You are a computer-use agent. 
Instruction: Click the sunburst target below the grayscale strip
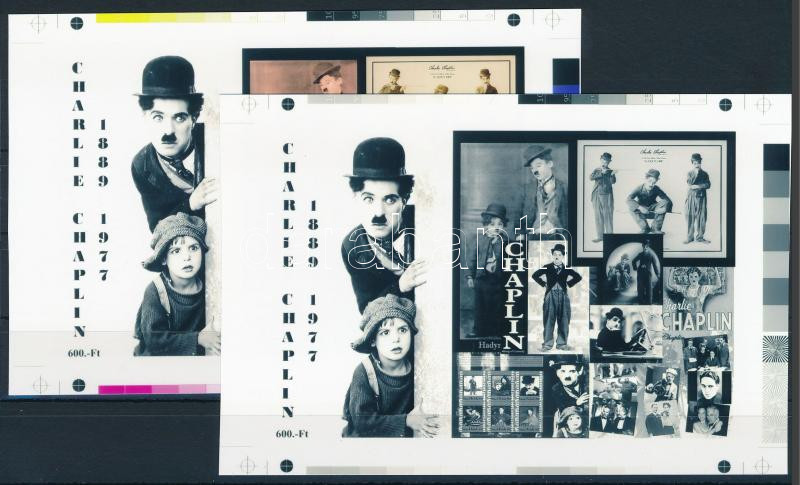776,349
